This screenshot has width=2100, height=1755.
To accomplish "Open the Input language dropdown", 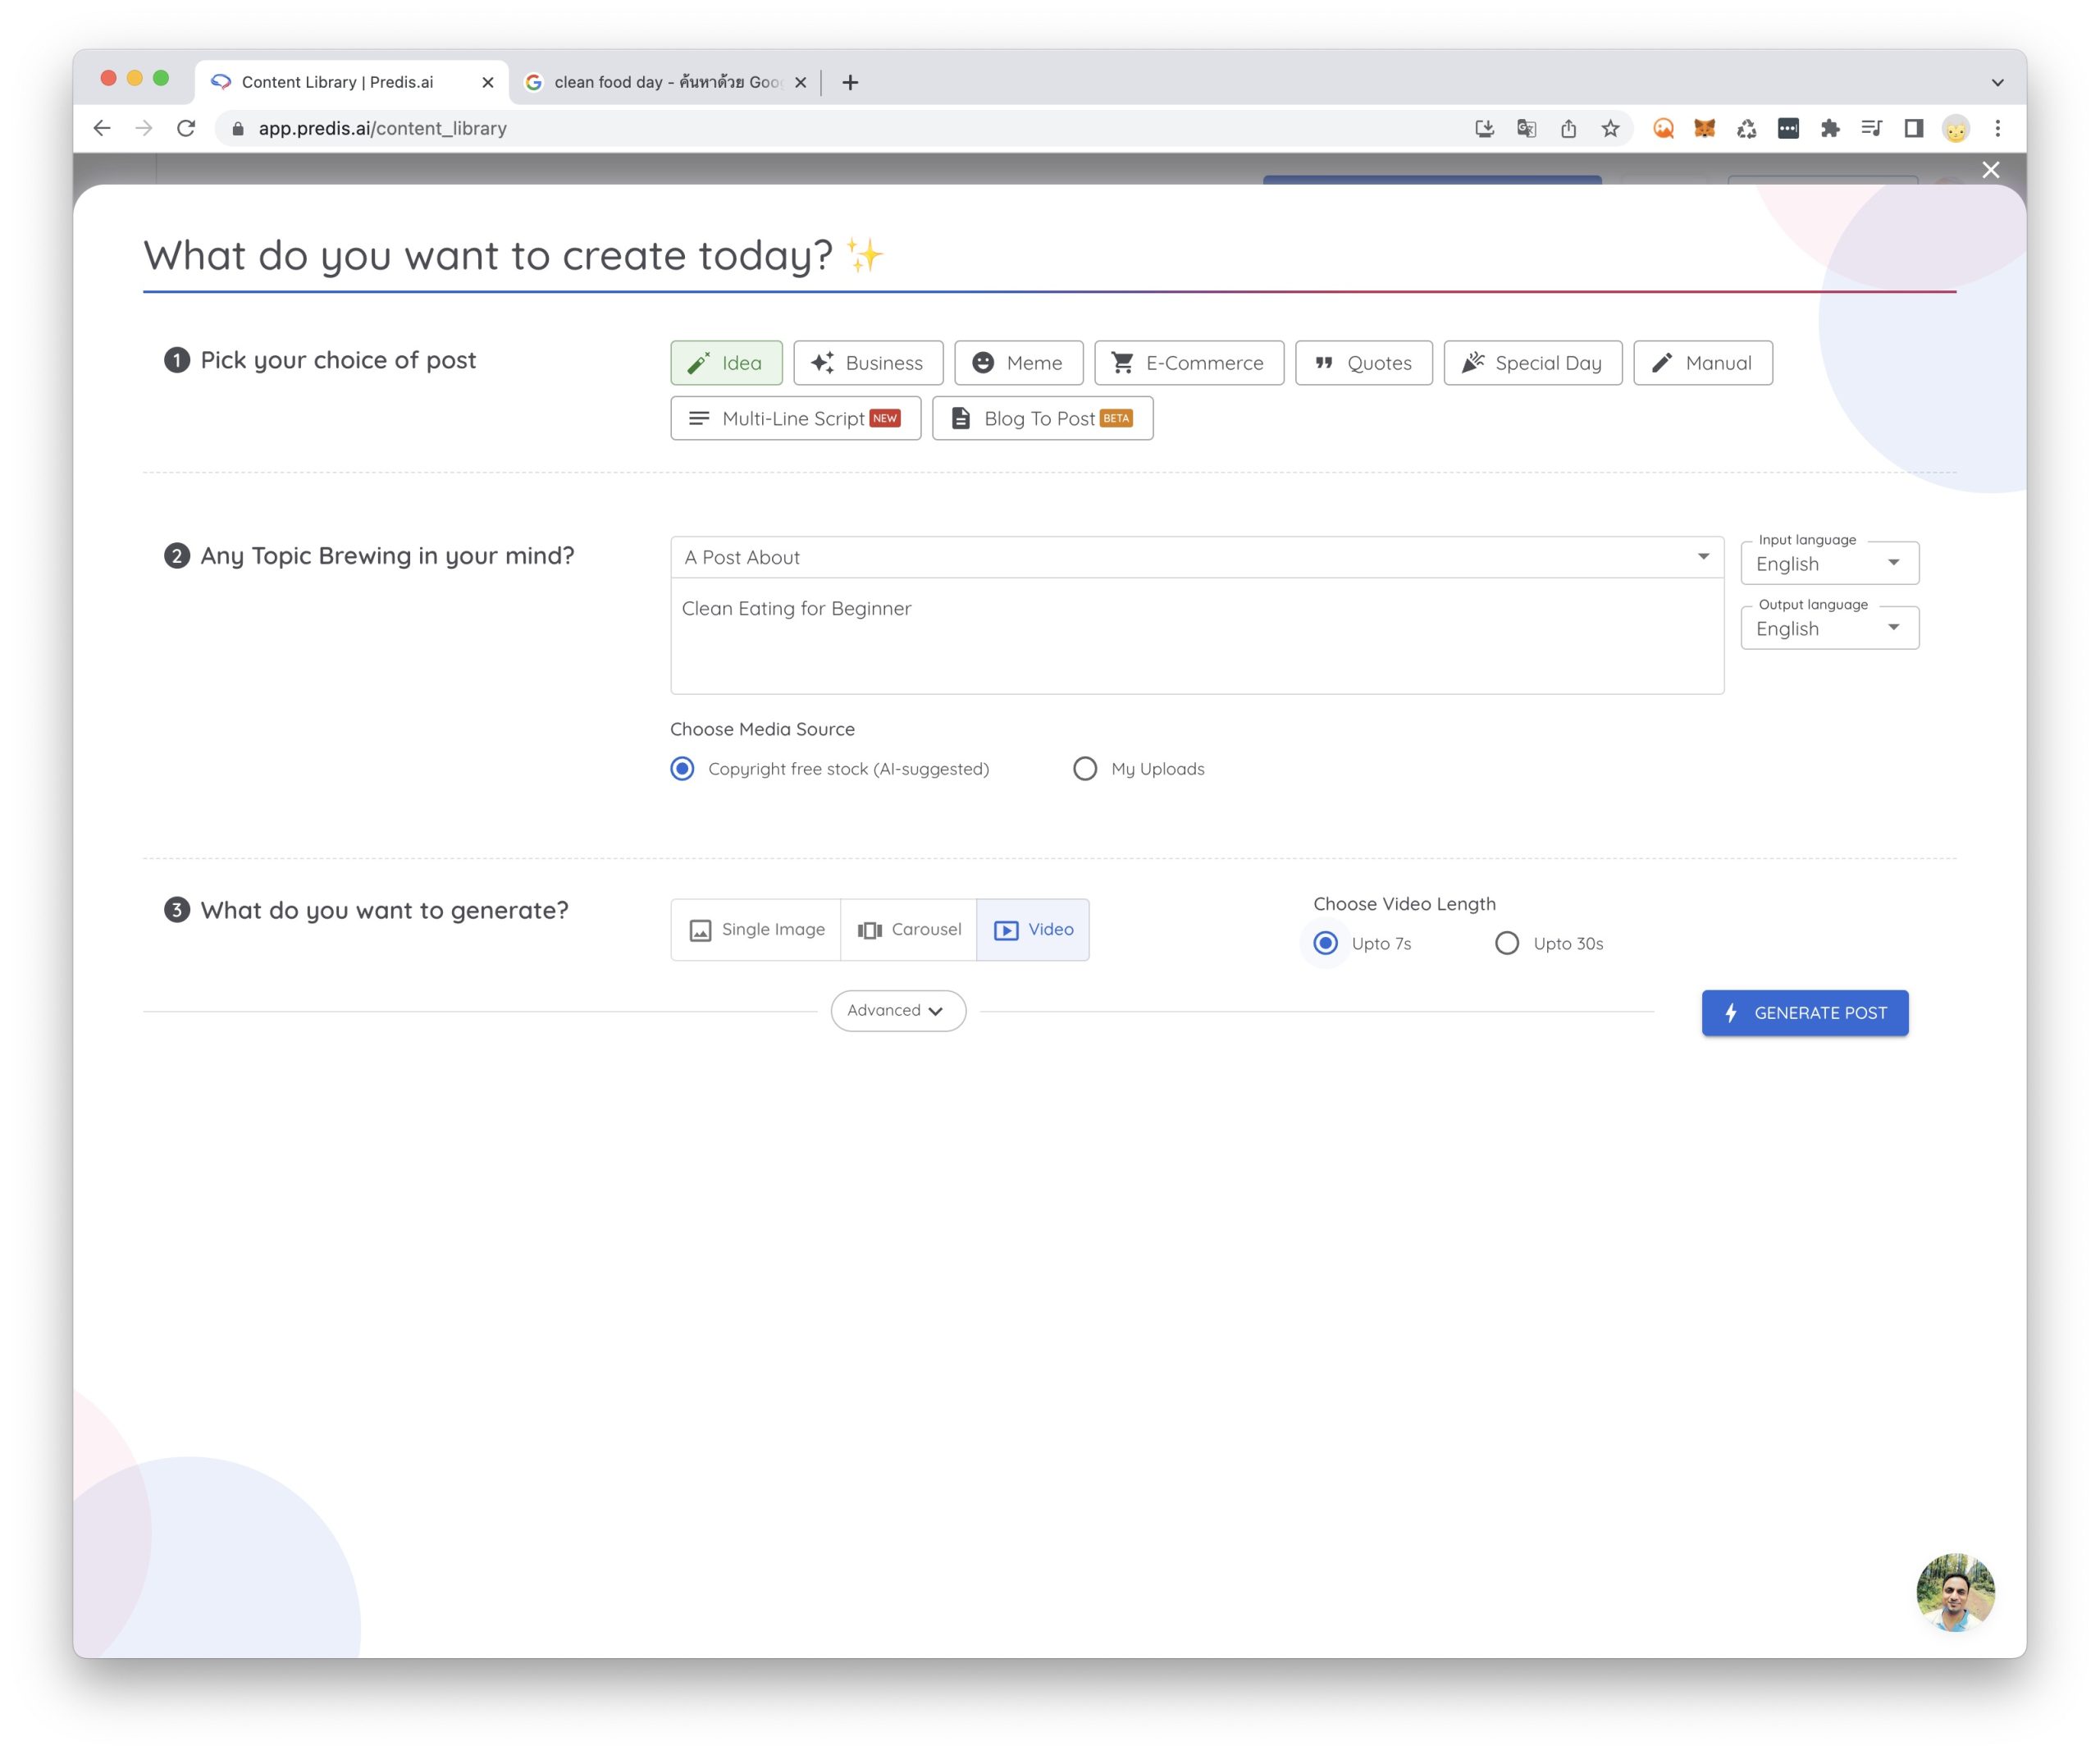I will point(1828,564).
